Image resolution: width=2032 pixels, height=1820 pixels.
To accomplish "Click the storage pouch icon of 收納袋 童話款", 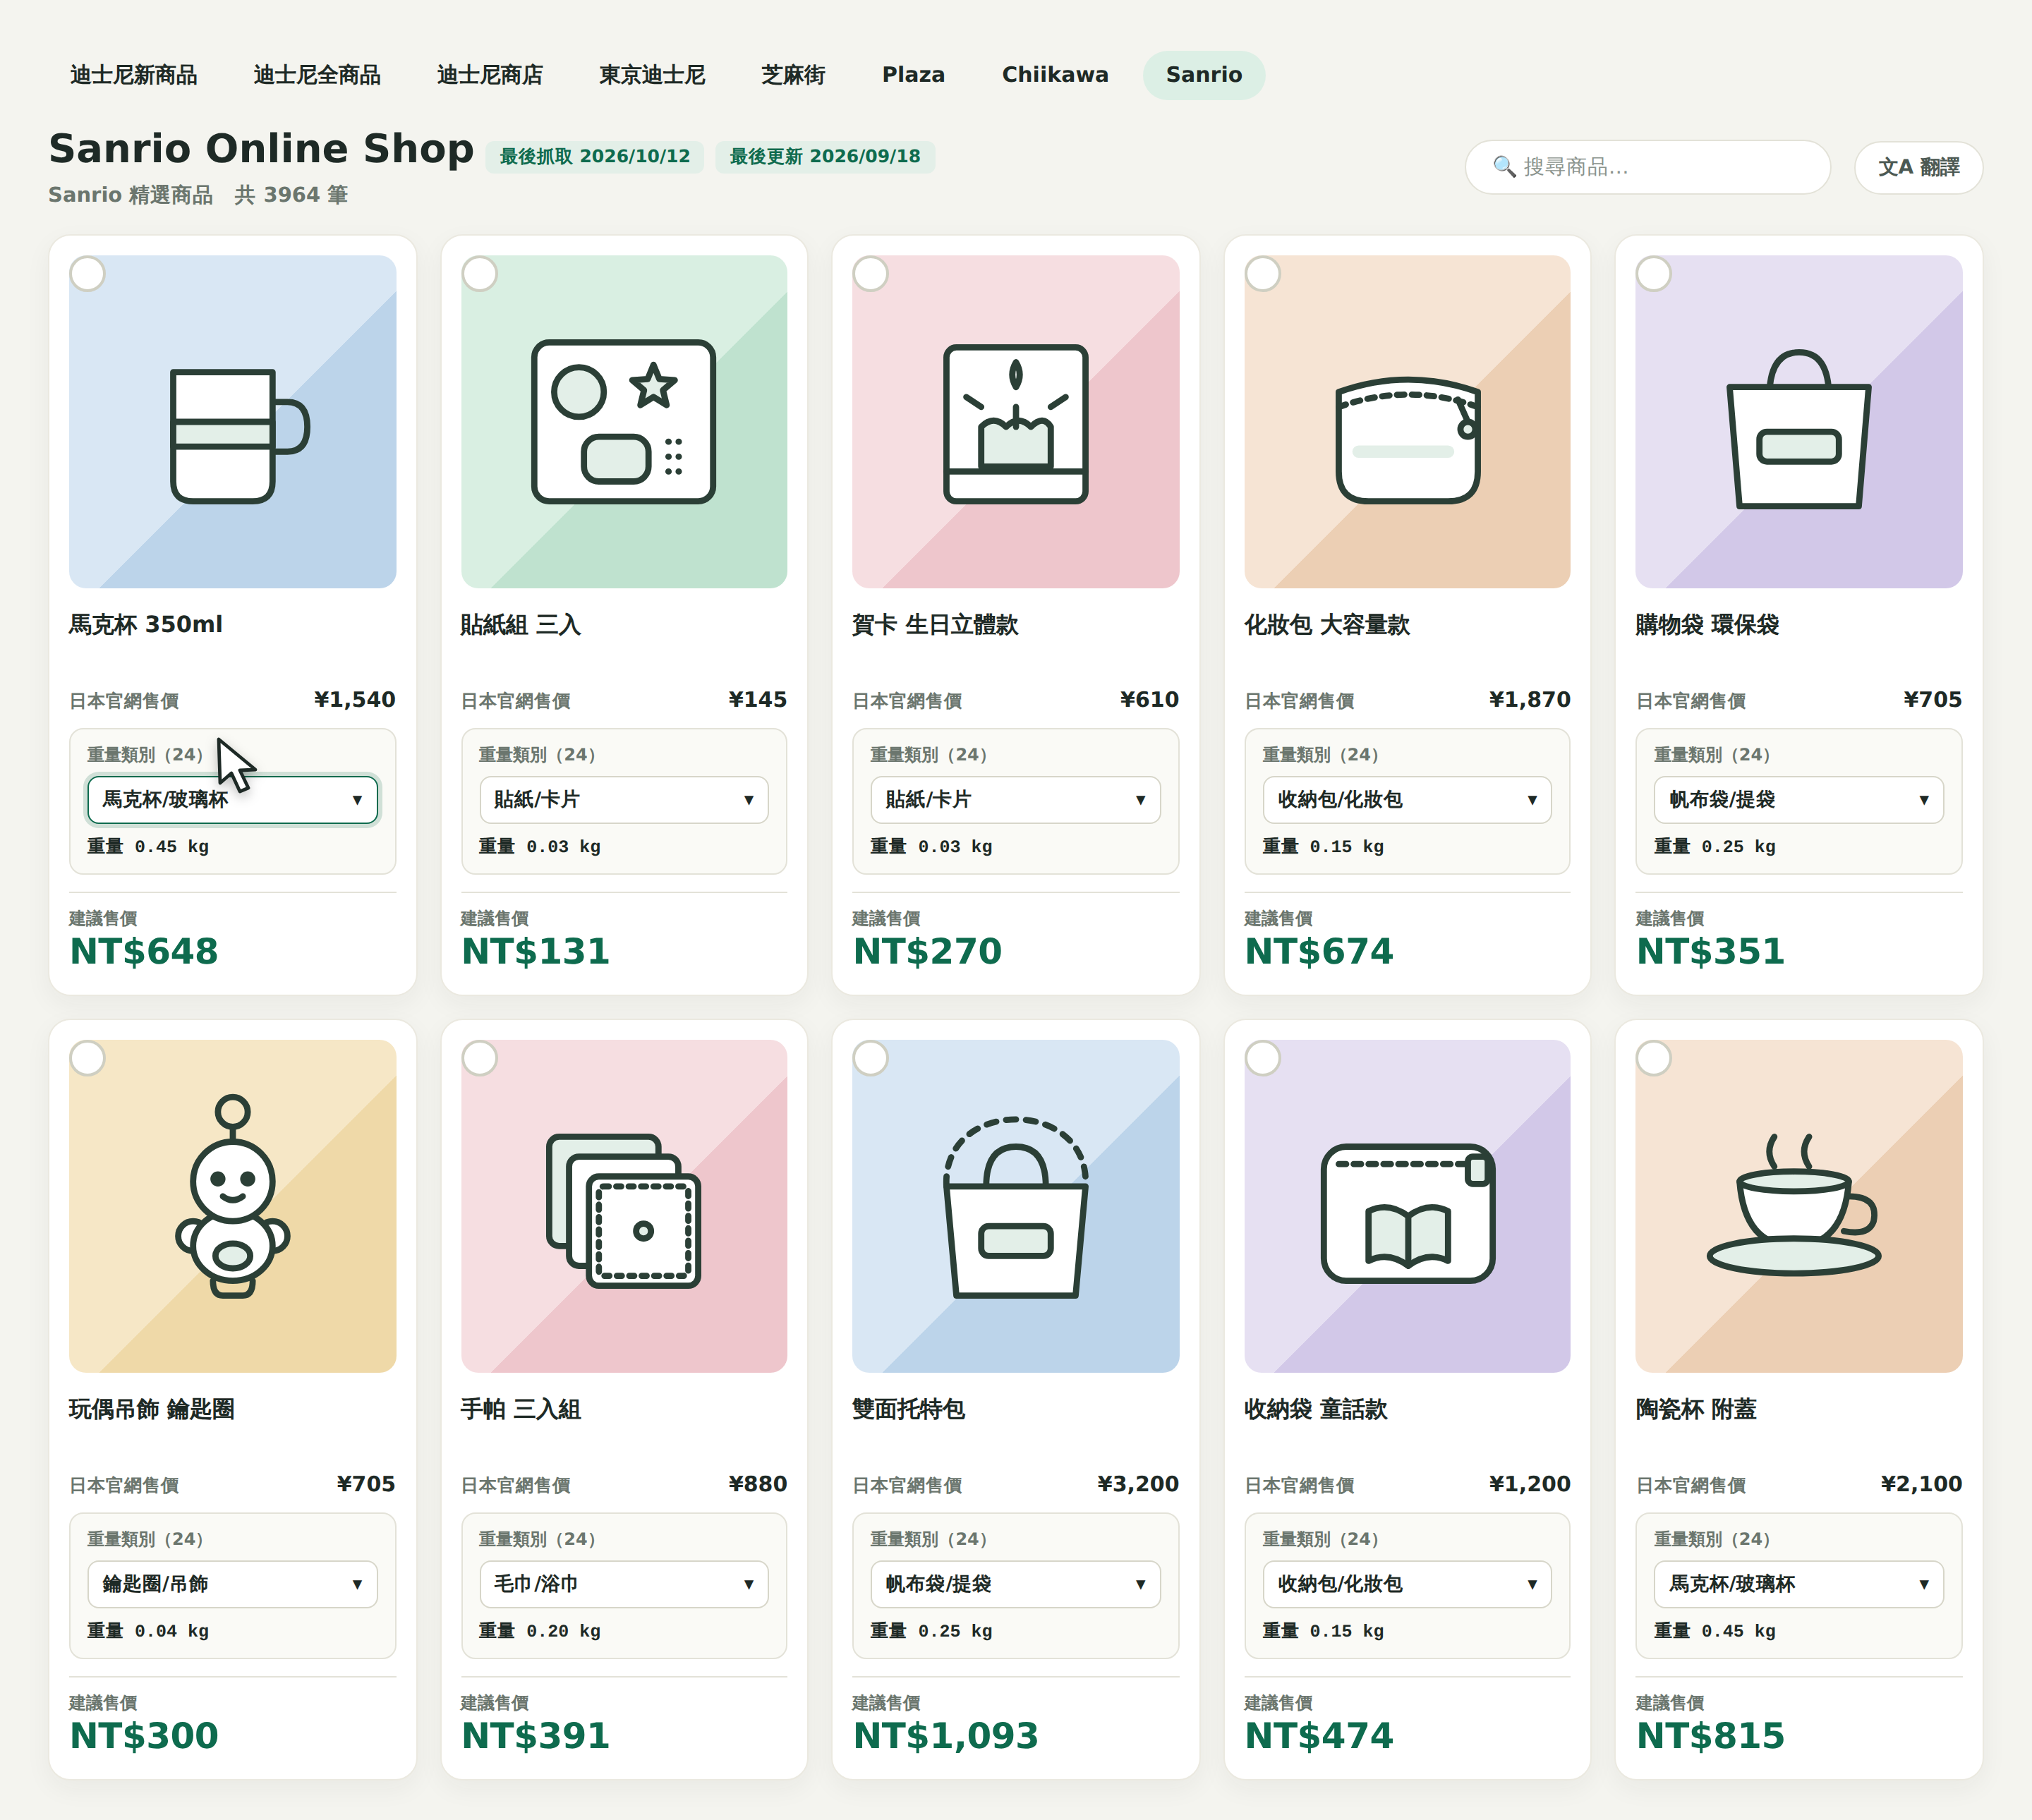I will click(1407, 1206).
